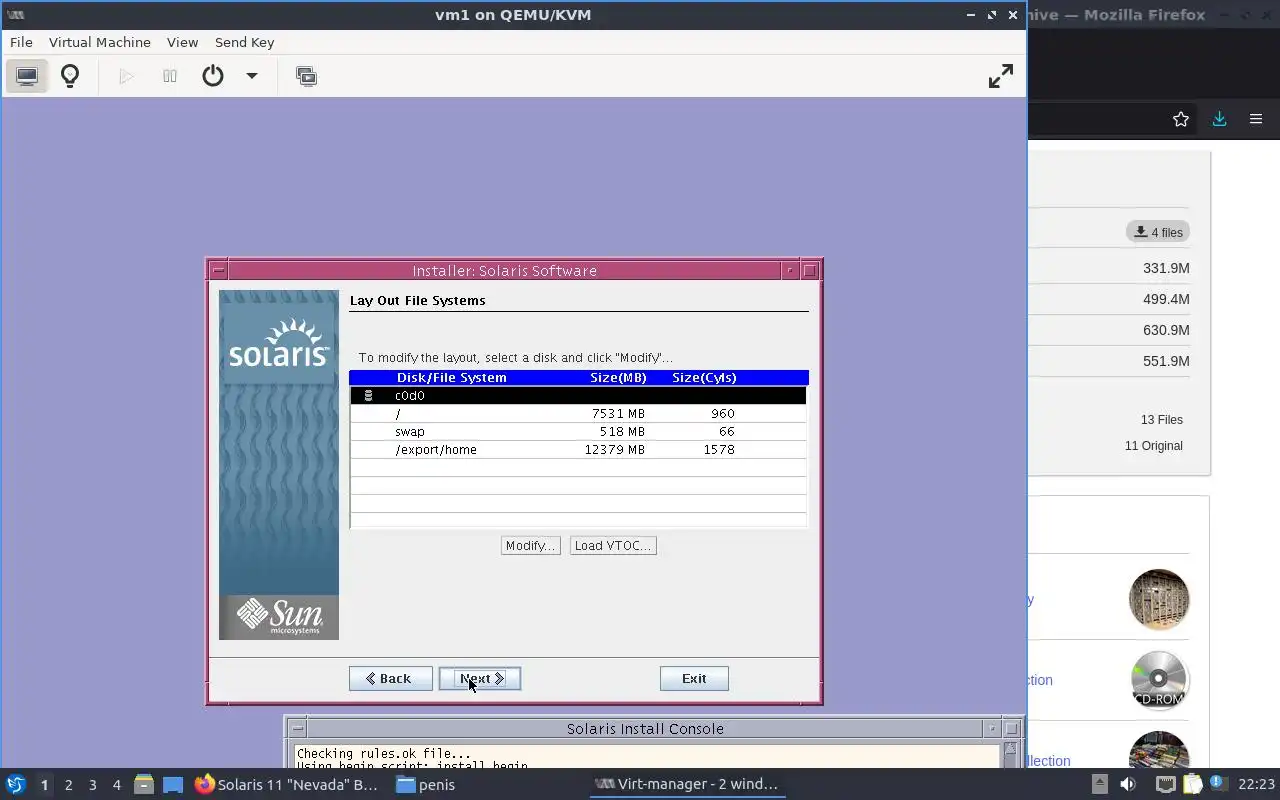Click the removable media eject tray icon
The image size is (1280, 800).
click(1099, 784)
